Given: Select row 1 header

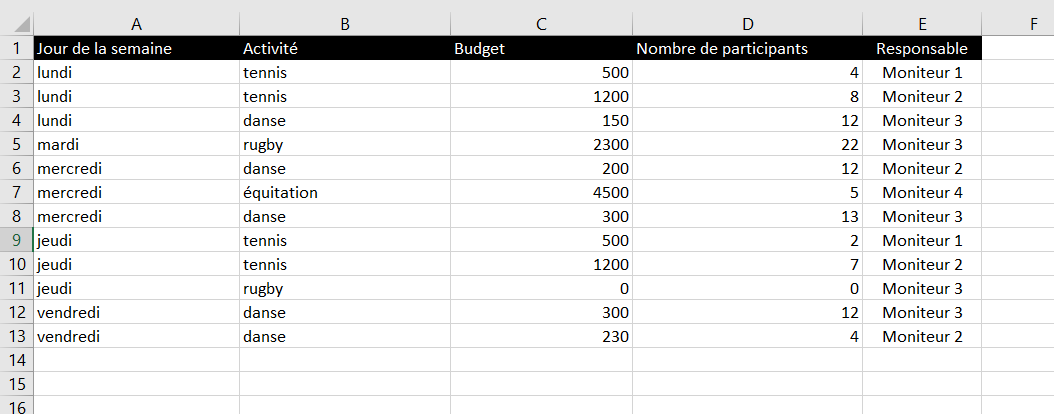Looking at the screenshot, I should [16, 48].
